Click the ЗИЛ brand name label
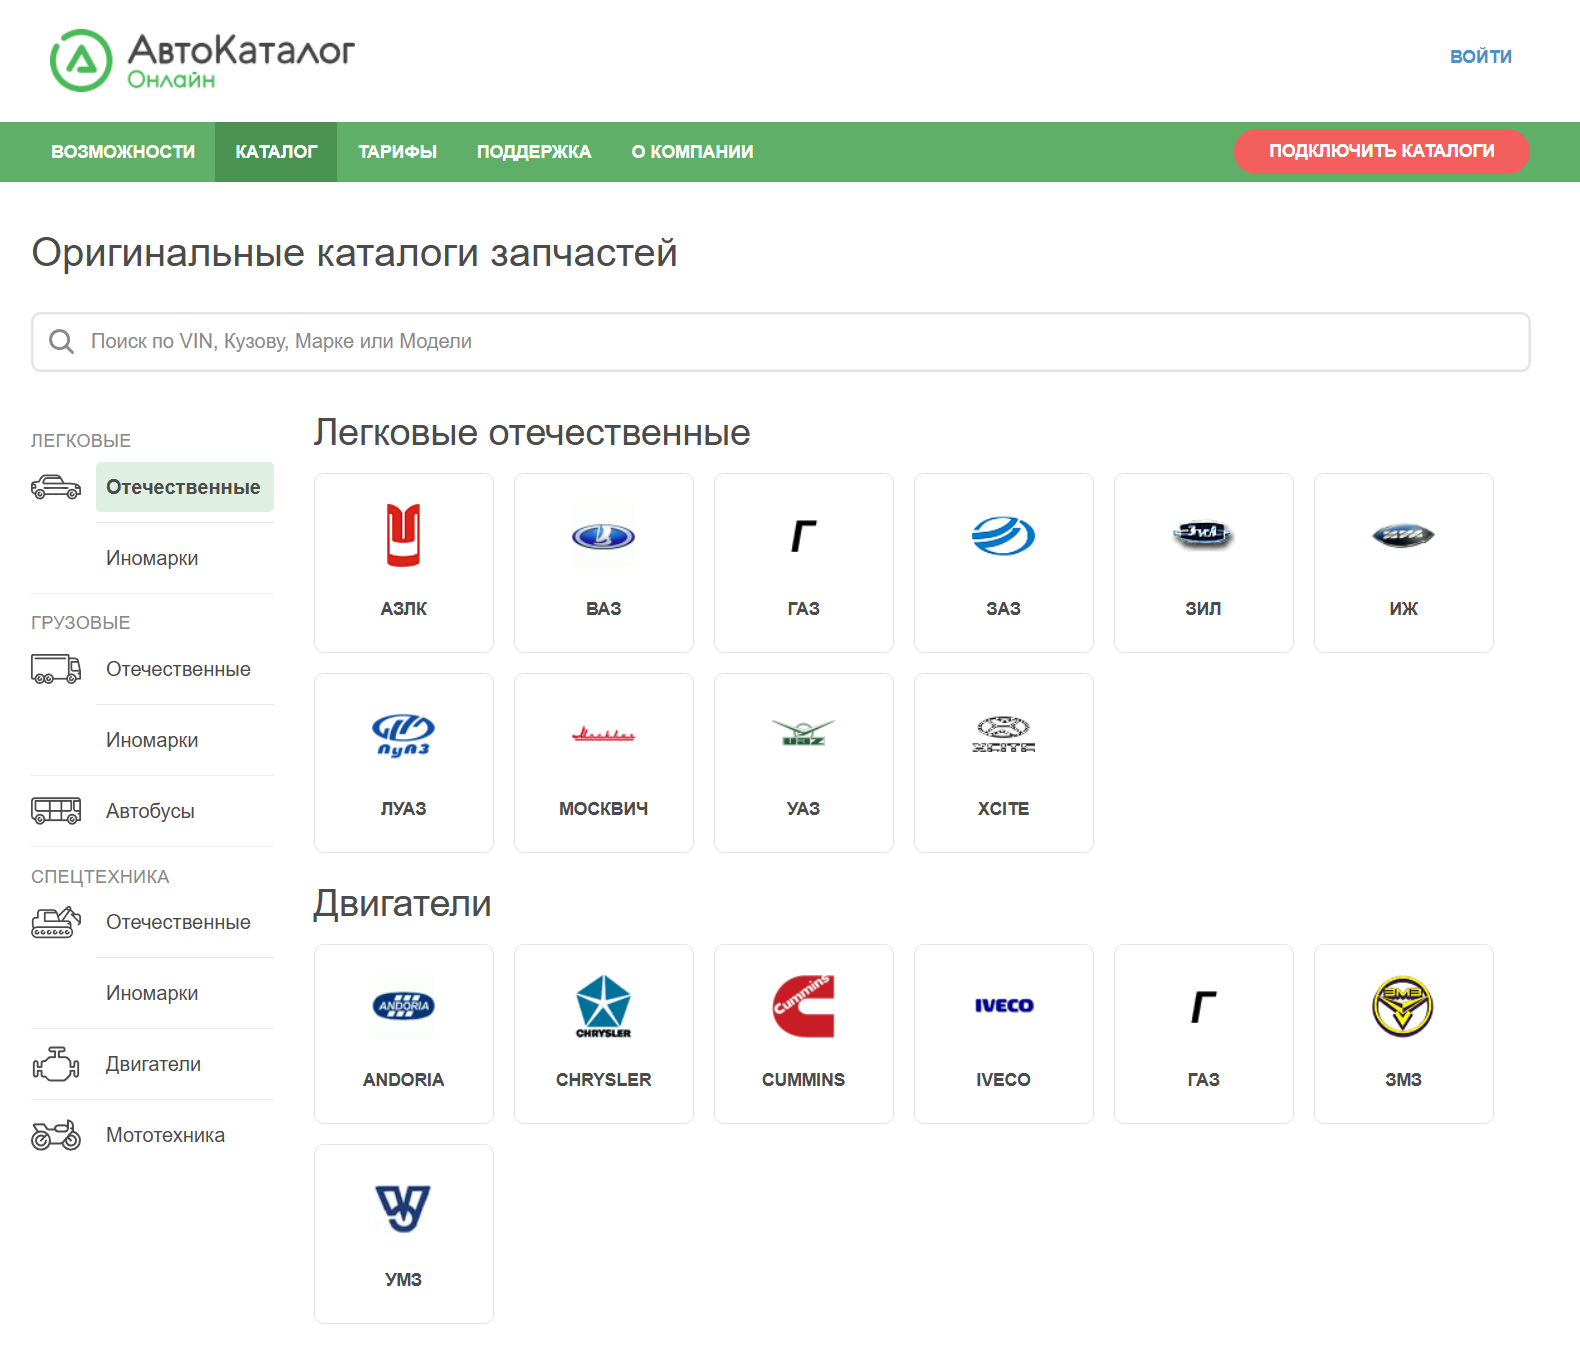Screen dimensions: 1580x1365 [x=1204, y=609]
